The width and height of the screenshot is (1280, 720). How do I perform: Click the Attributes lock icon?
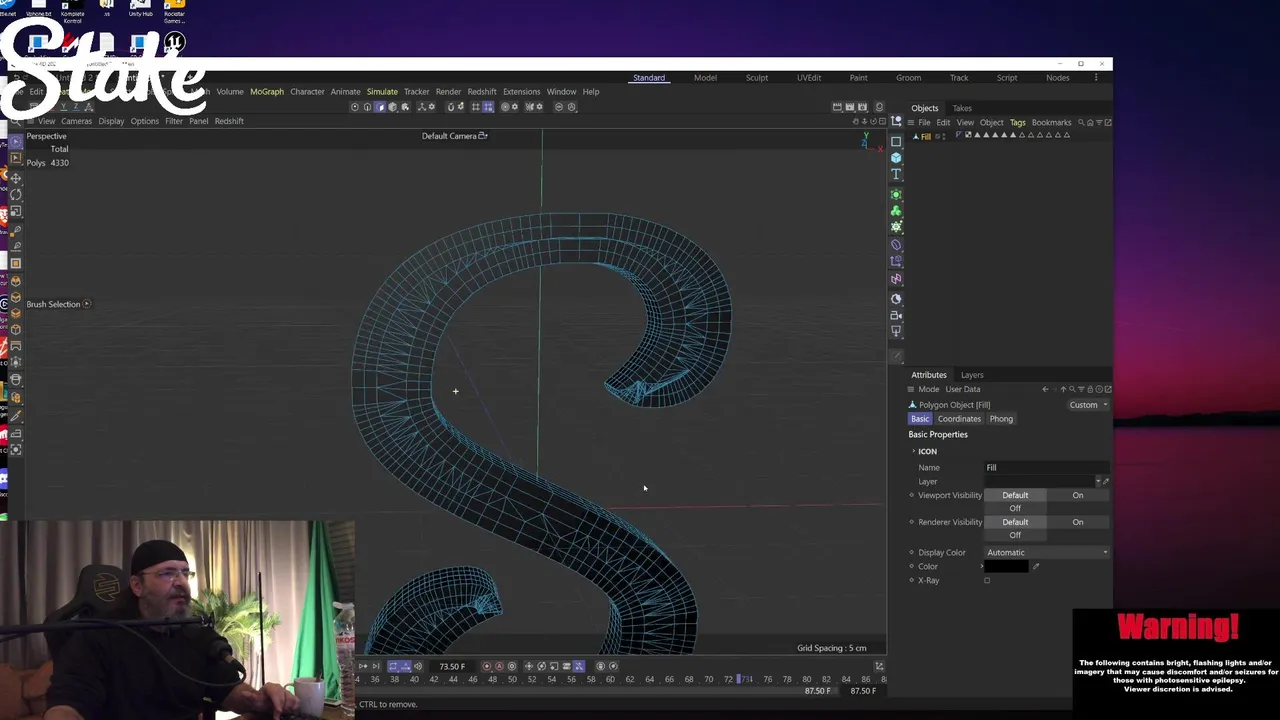(1091, 389)
